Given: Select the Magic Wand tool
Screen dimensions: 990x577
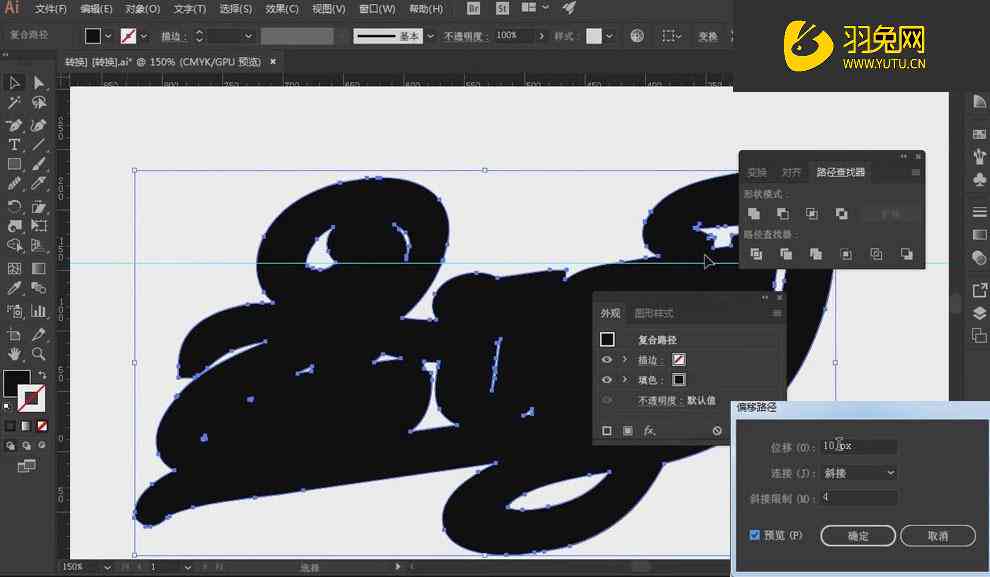Looking at the screenshot, I should tap(15, 103).
